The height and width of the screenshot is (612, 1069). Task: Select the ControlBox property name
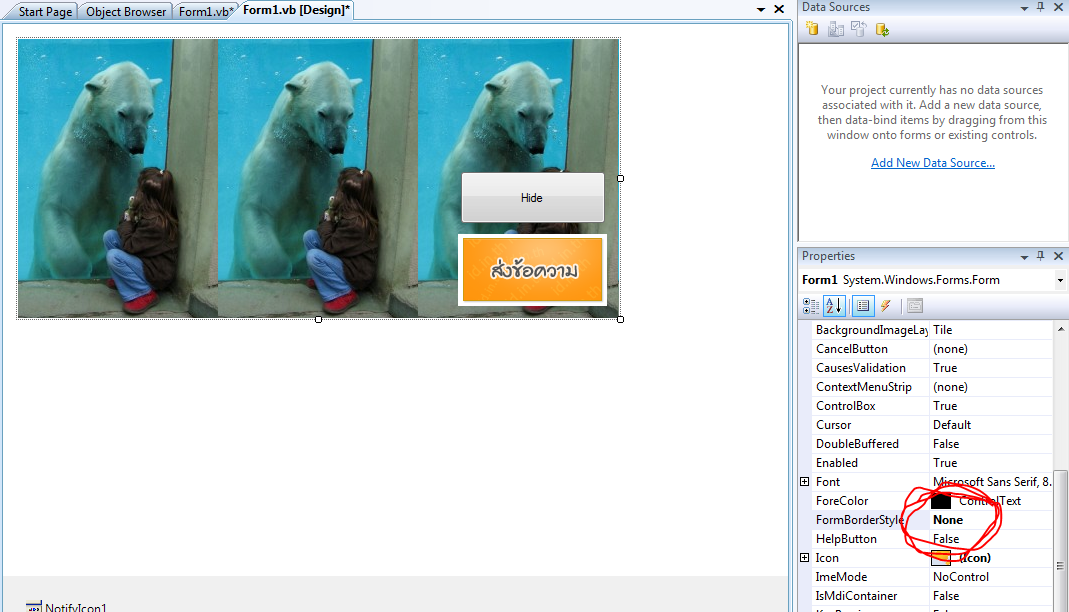(845, 406)
